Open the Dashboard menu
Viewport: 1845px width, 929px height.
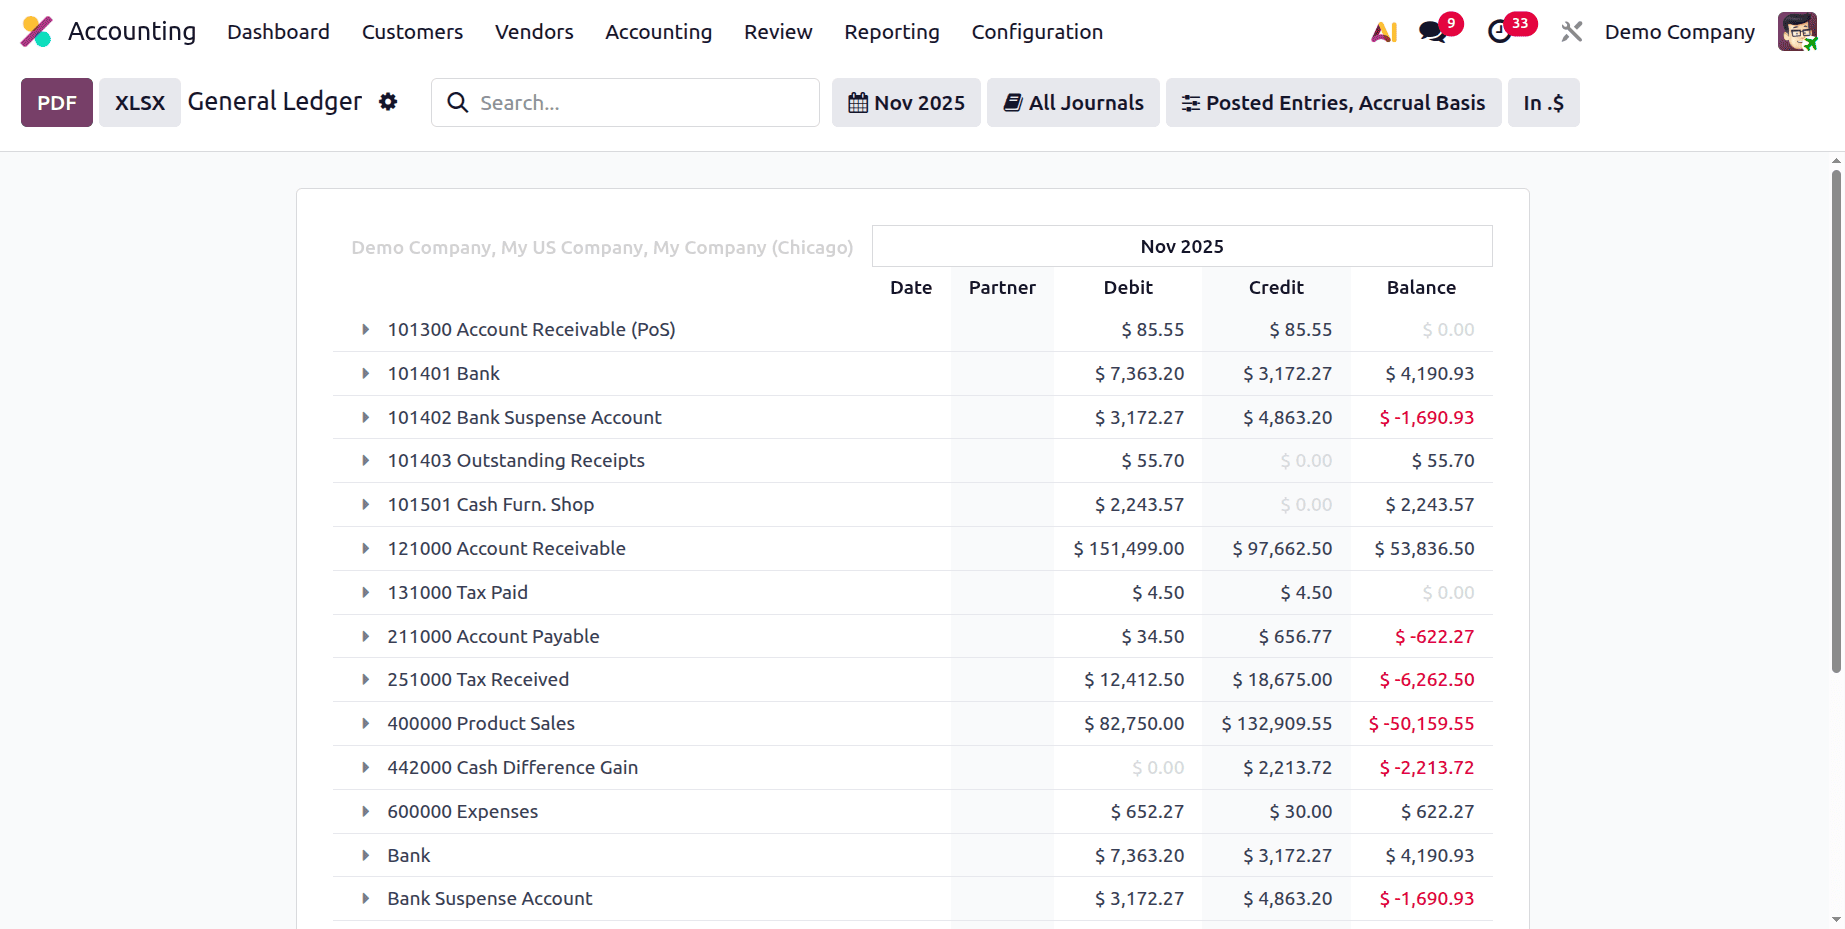coord(278,32)
